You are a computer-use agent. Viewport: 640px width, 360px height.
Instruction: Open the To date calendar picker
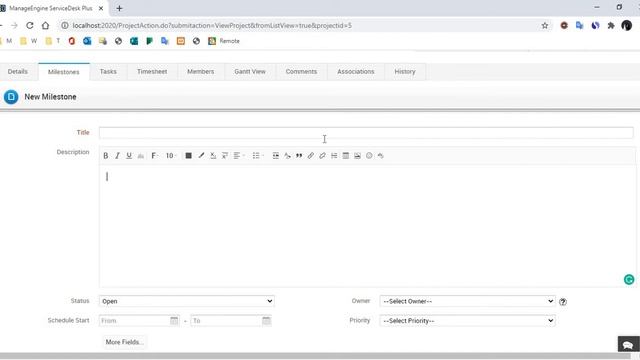click(x=267, y=321)
